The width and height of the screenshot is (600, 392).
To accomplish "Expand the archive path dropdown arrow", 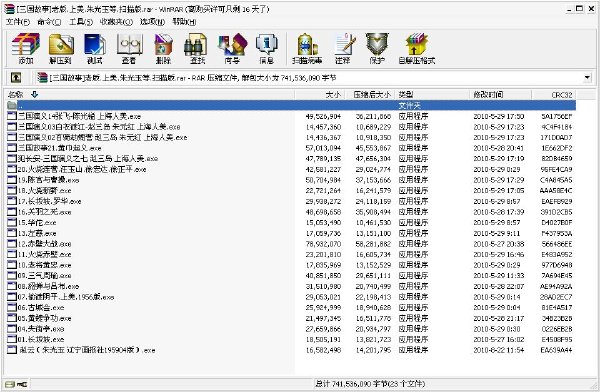I will point(587,78).
